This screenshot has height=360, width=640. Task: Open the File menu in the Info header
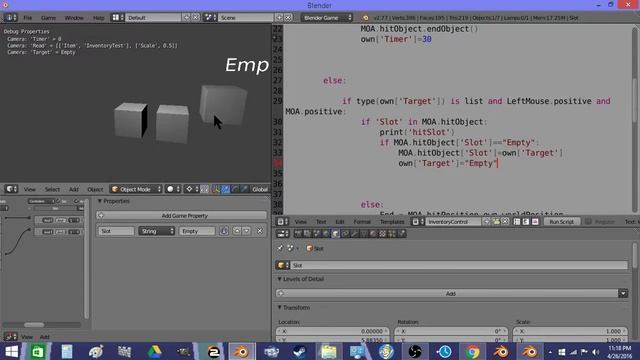point(27,18)
